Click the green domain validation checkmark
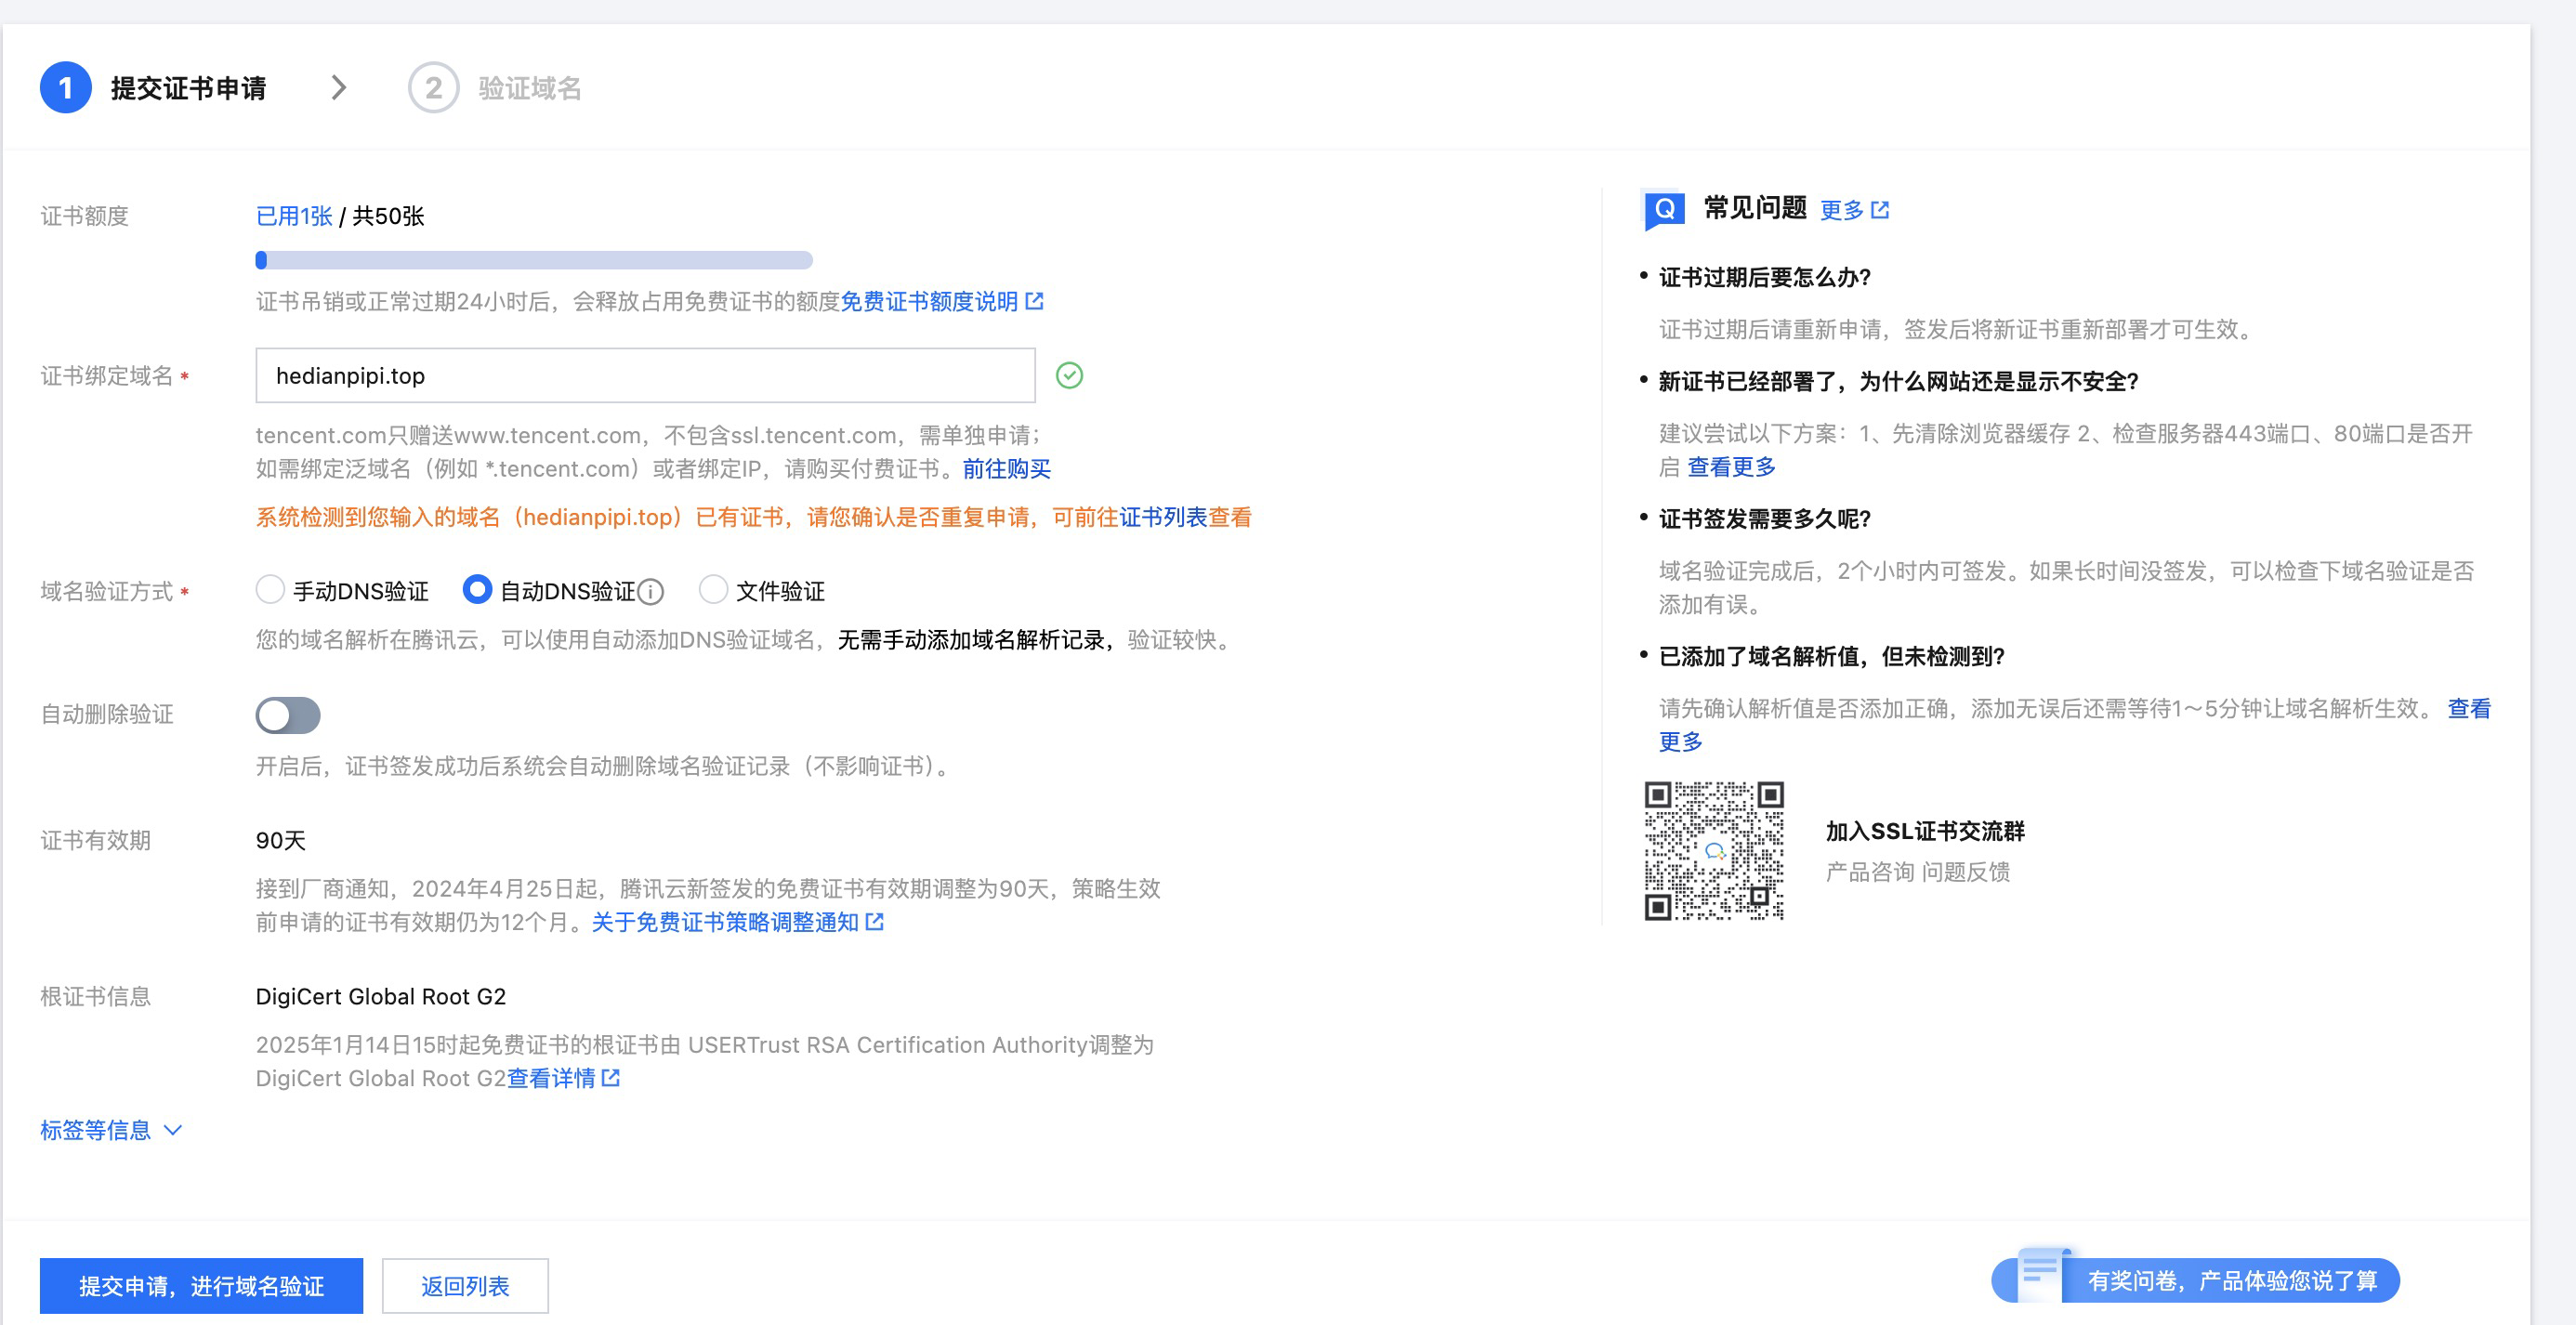Screen dimensions: 2576x1325 pos(1069,375)
